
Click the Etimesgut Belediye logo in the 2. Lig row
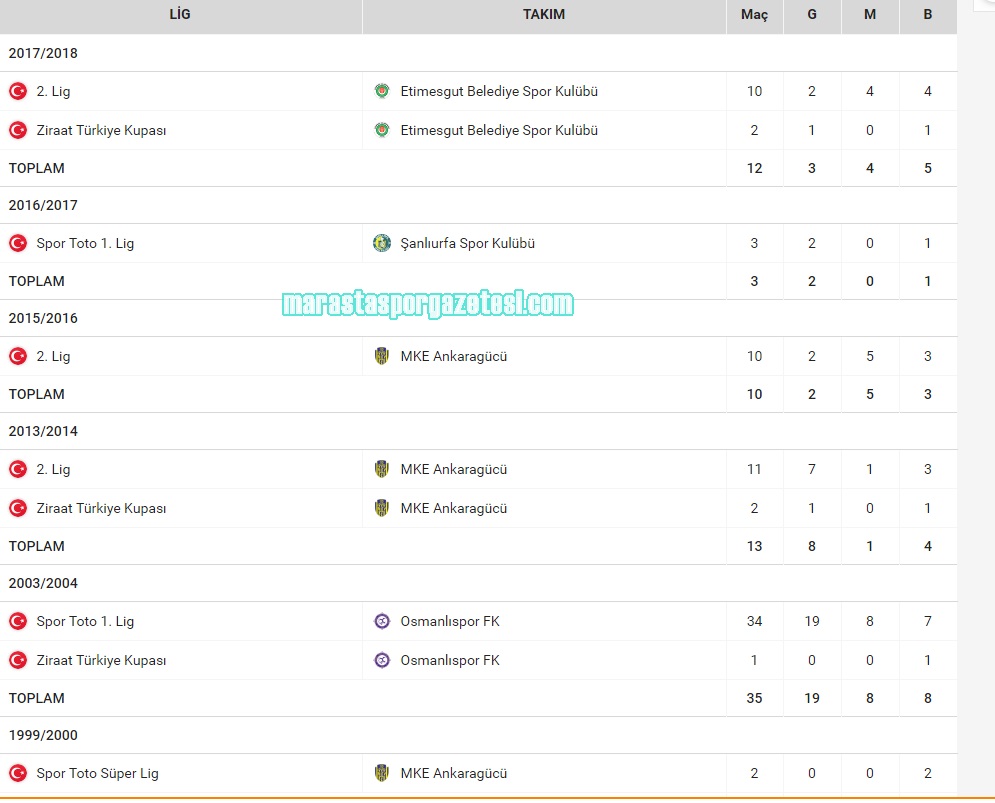(382, 91)
